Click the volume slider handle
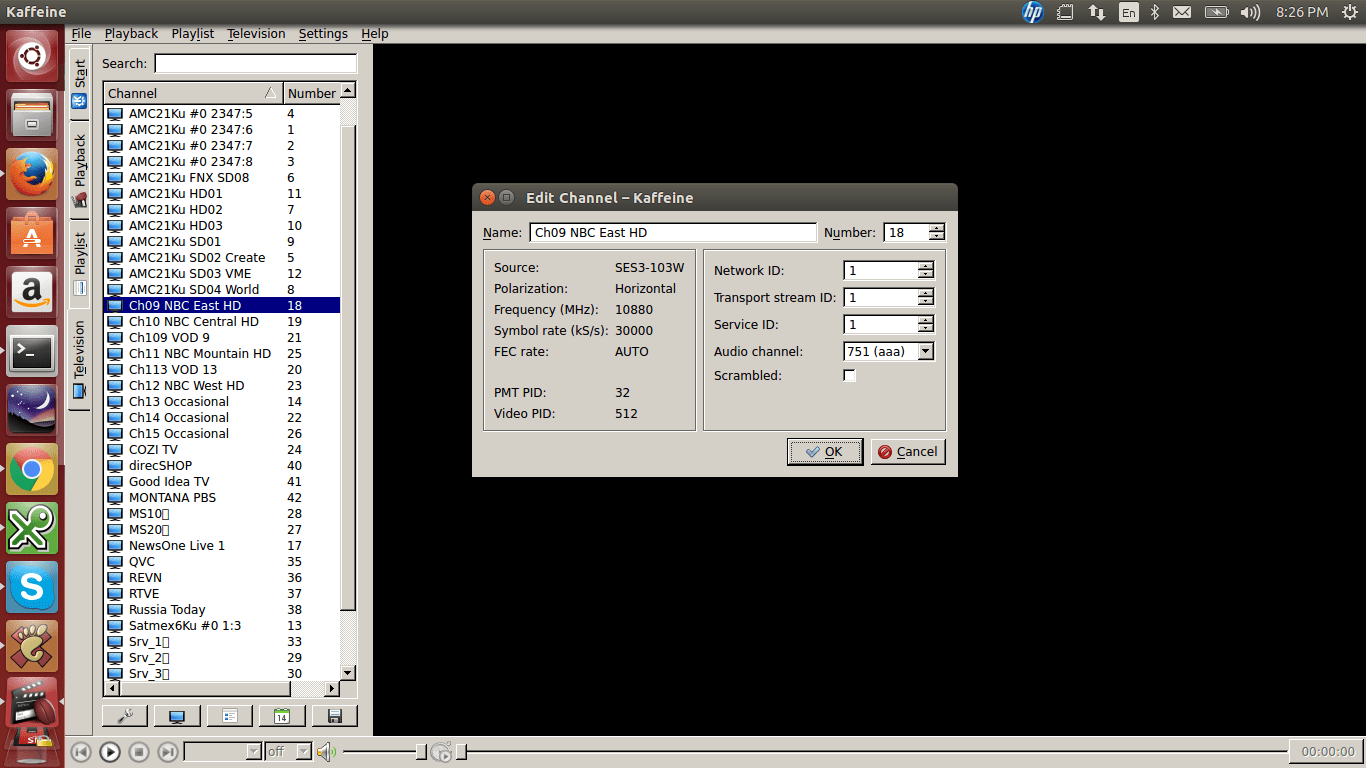The width and height of the screenshot is (1366, 768). point(421,752)
